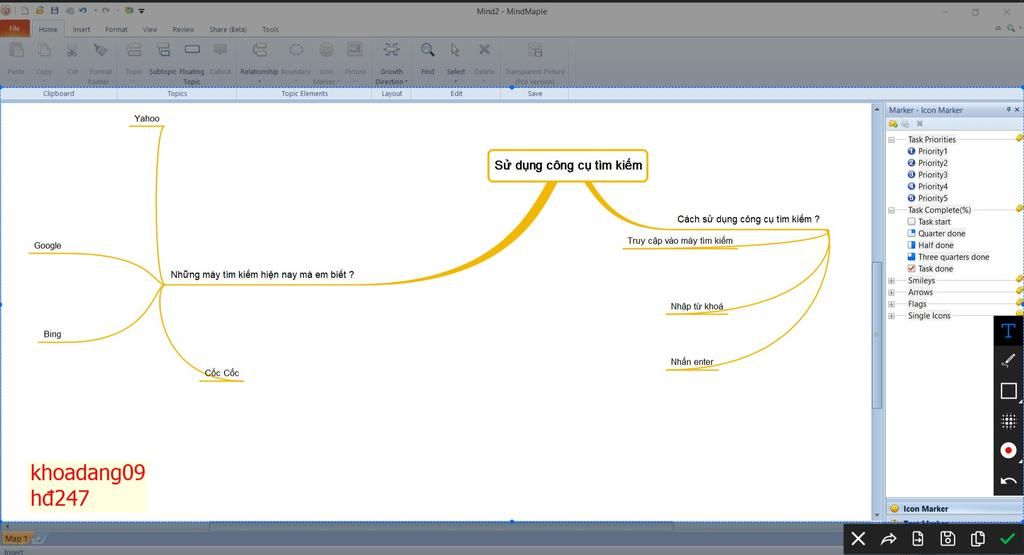Select the Quarter done marker

coord(936,234)
